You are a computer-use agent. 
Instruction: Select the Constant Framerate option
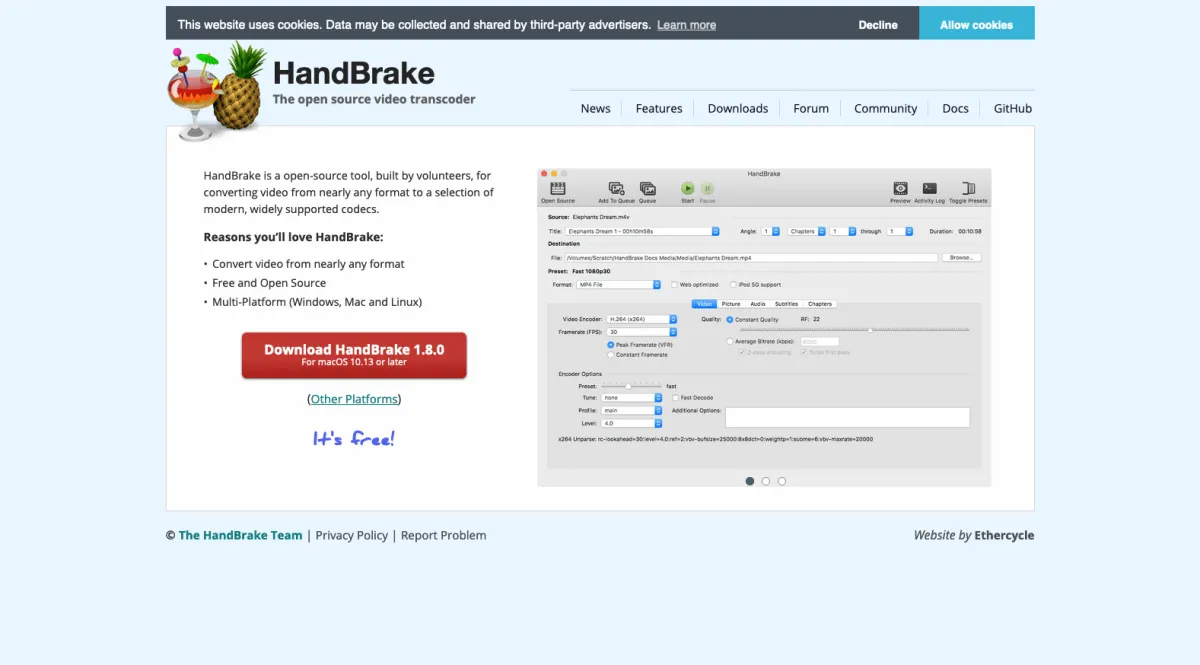coord(611,355)
